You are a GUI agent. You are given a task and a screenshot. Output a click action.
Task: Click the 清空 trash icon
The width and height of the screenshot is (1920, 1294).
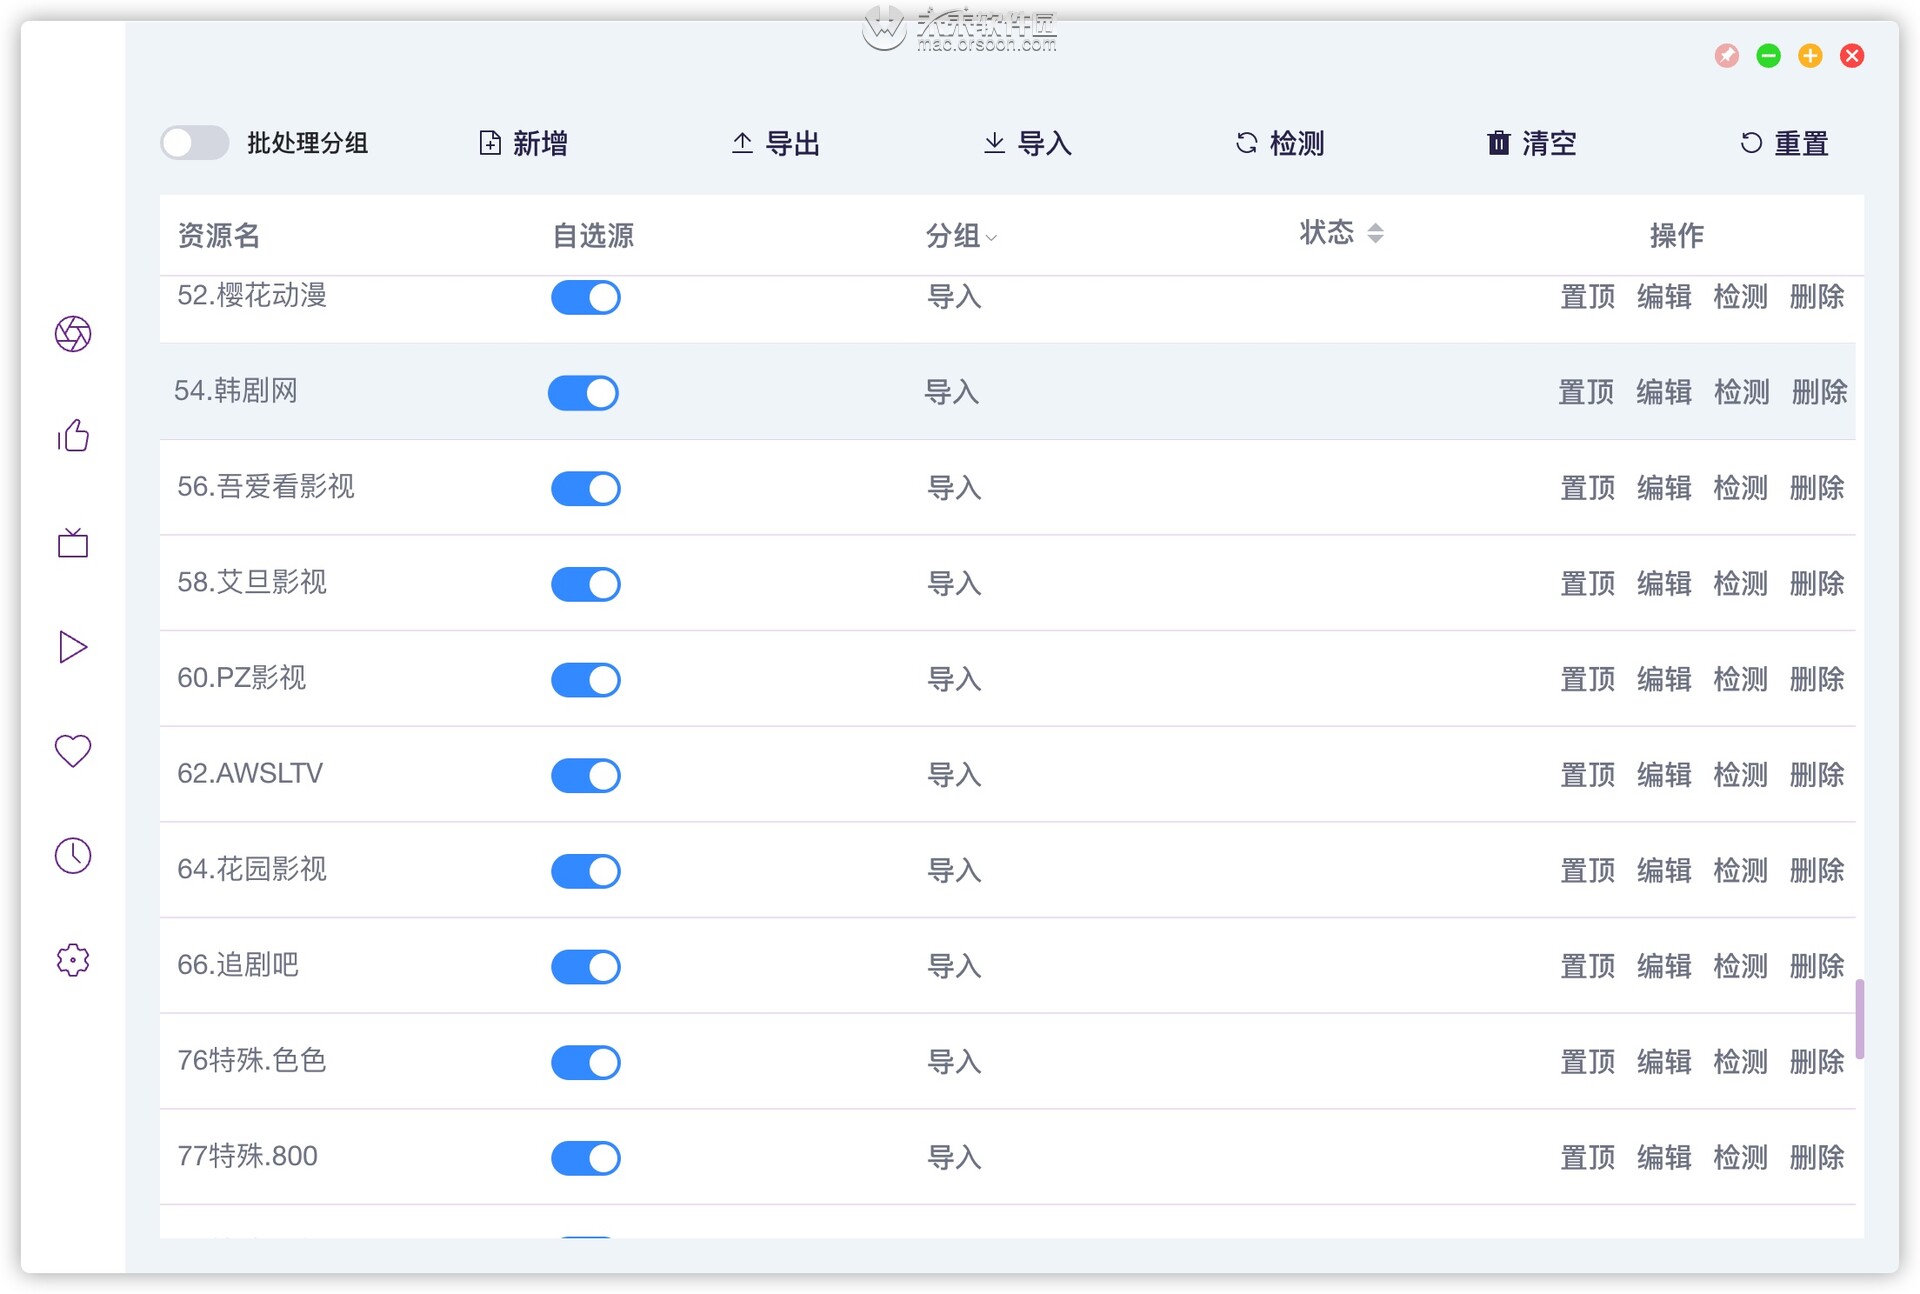[x=1497, y=142]
